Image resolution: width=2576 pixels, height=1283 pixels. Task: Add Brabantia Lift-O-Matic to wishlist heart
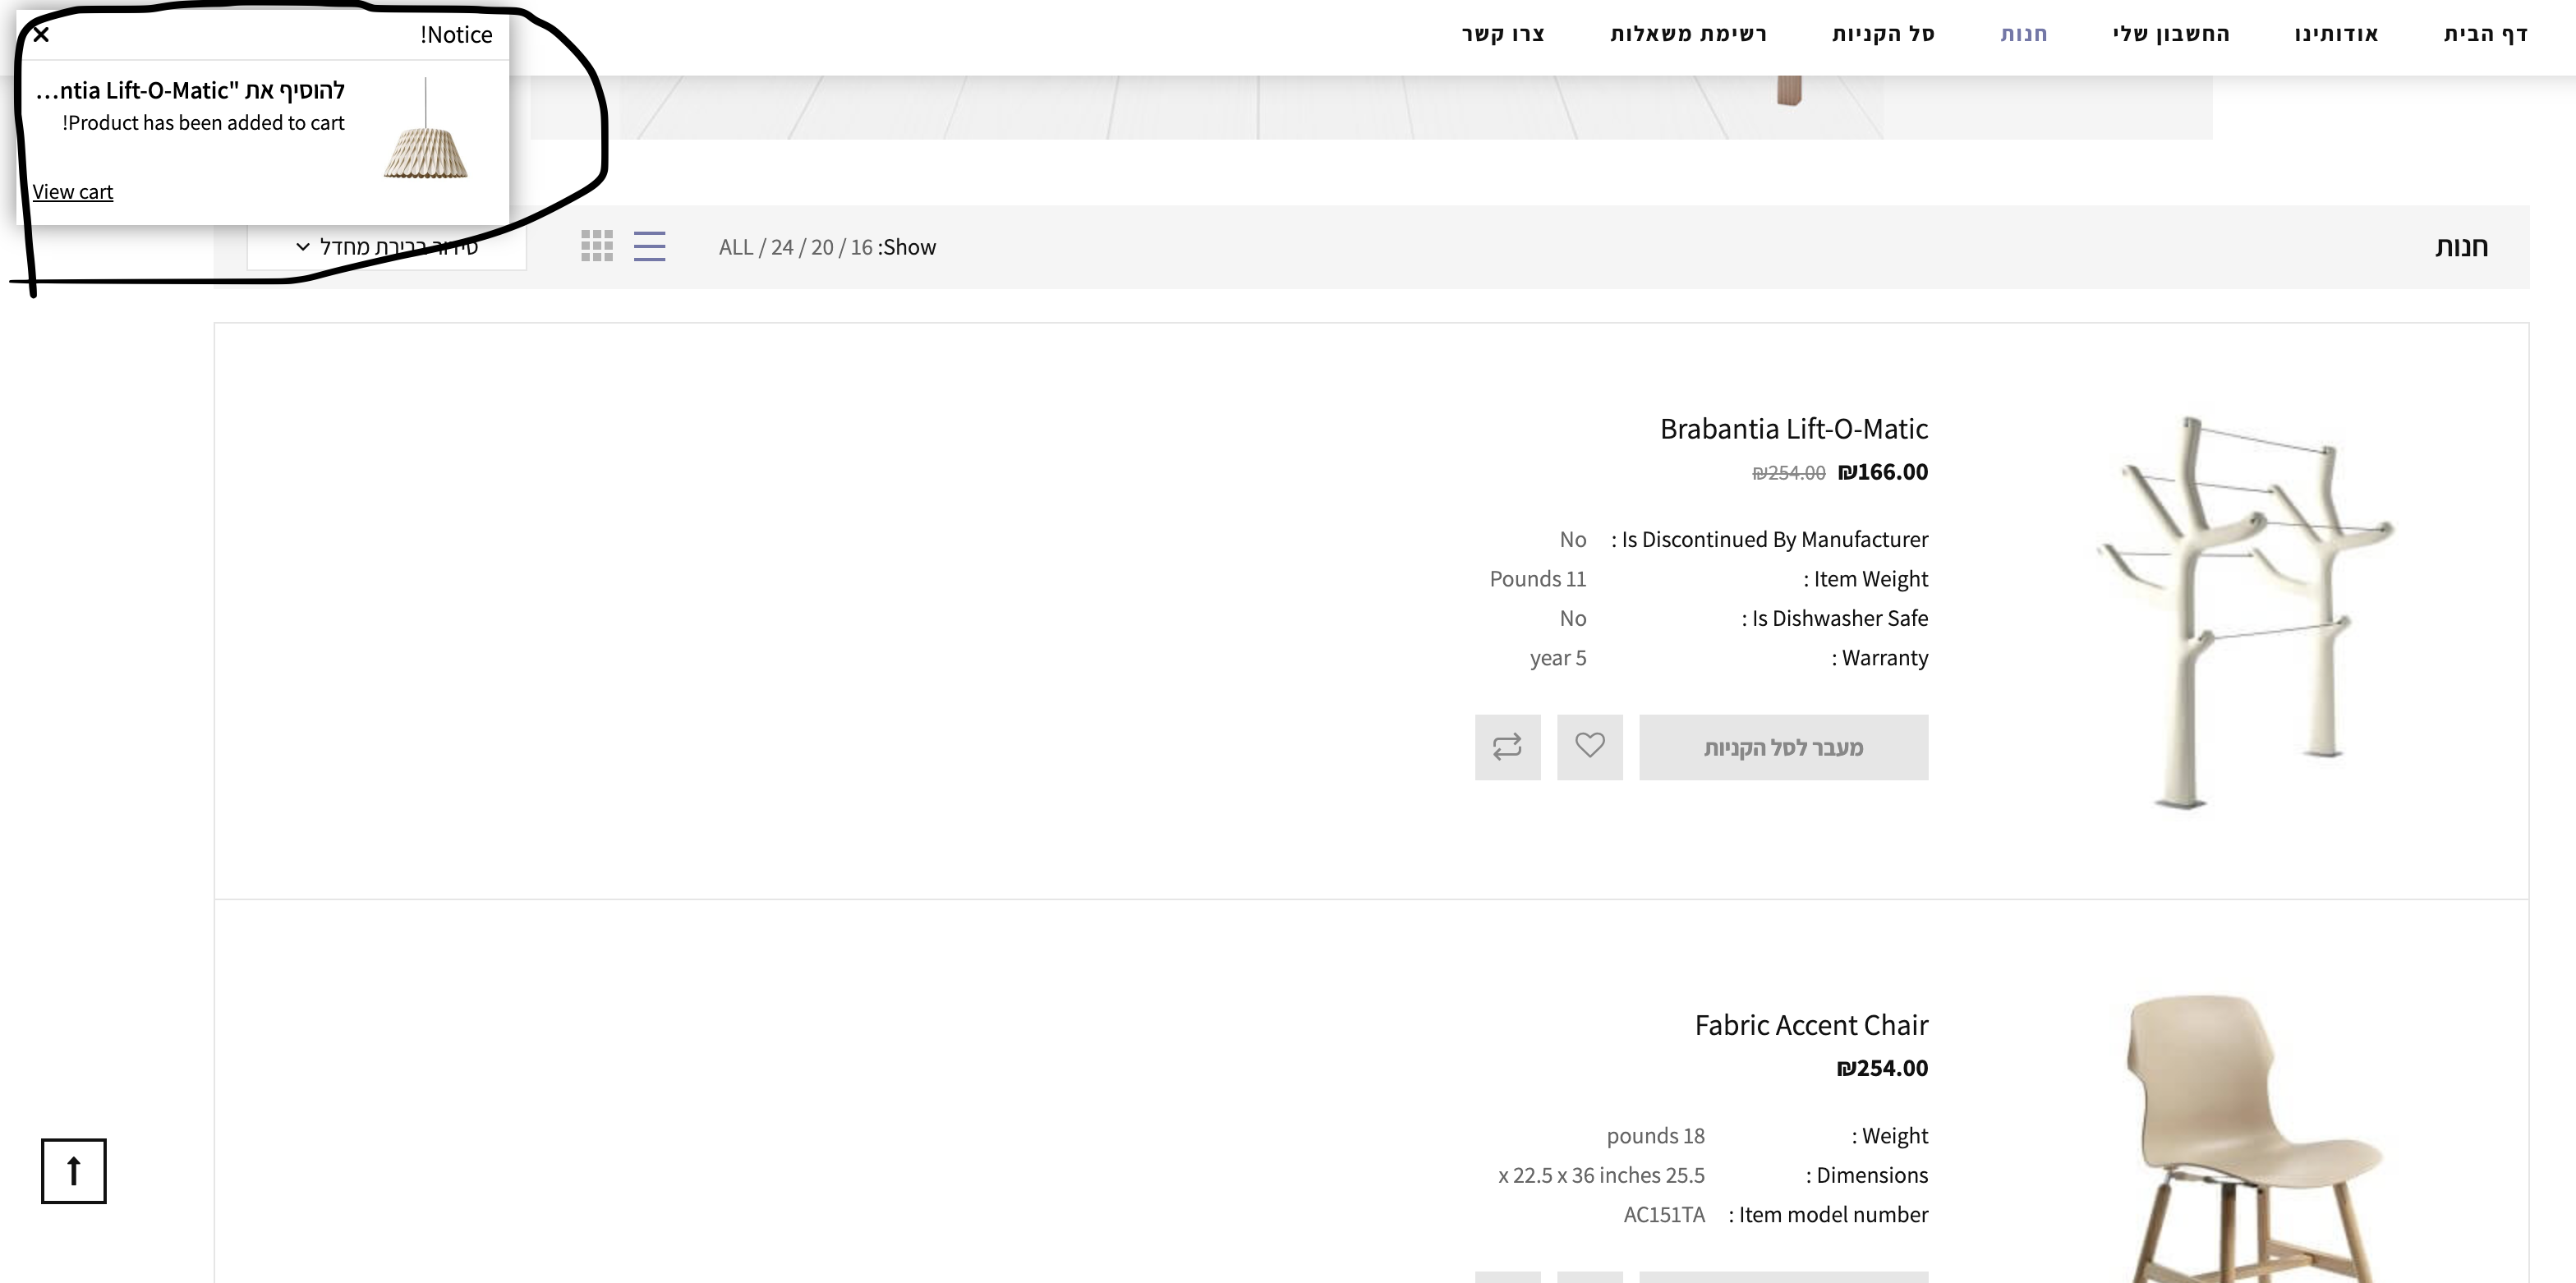1589,747
